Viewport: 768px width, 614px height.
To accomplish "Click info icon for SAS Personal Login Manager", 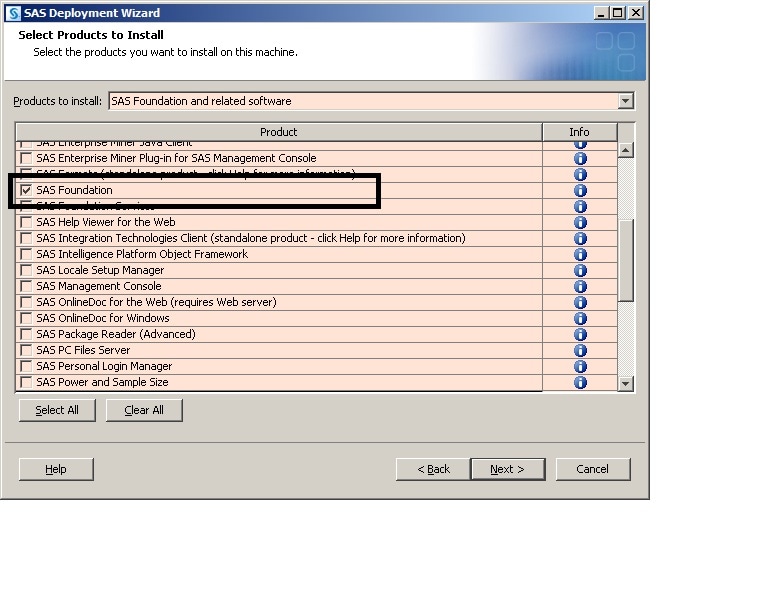I will click(580, 366).
